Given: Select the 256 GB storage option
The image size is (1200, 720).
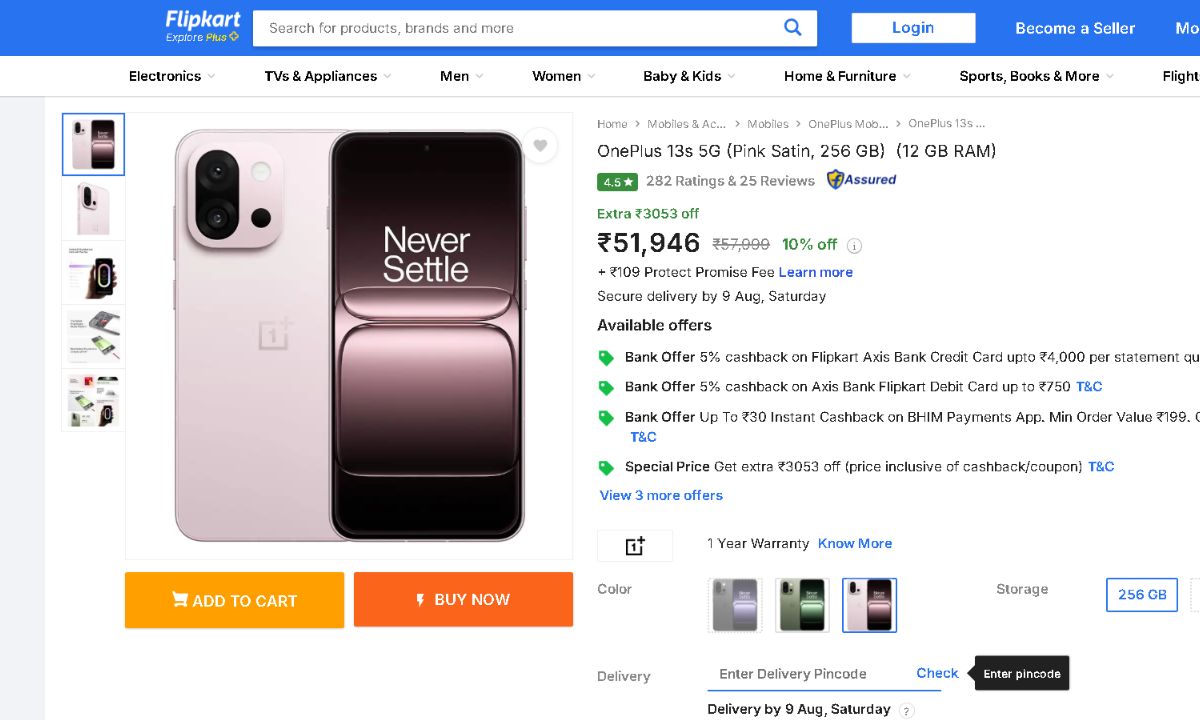Looking at the screenshot, I should pyautogui.click(x=1142, y=595).
